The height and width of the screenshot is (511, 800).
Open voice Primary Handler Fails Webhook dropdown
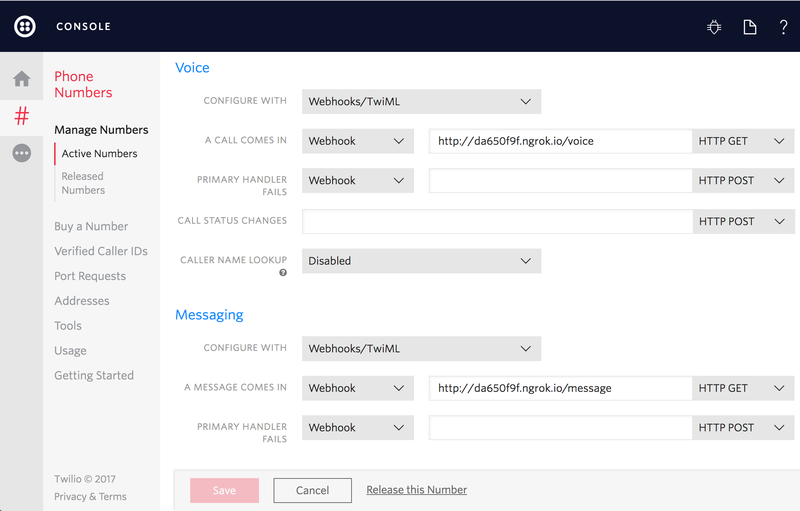point(358,181)
